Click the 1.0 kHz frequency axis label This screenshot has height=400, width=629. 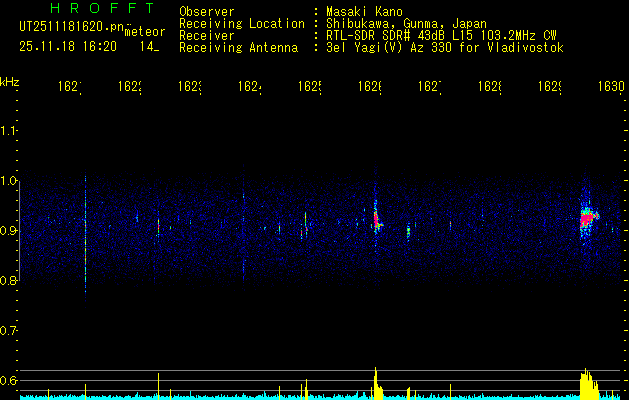click(8, 181)
